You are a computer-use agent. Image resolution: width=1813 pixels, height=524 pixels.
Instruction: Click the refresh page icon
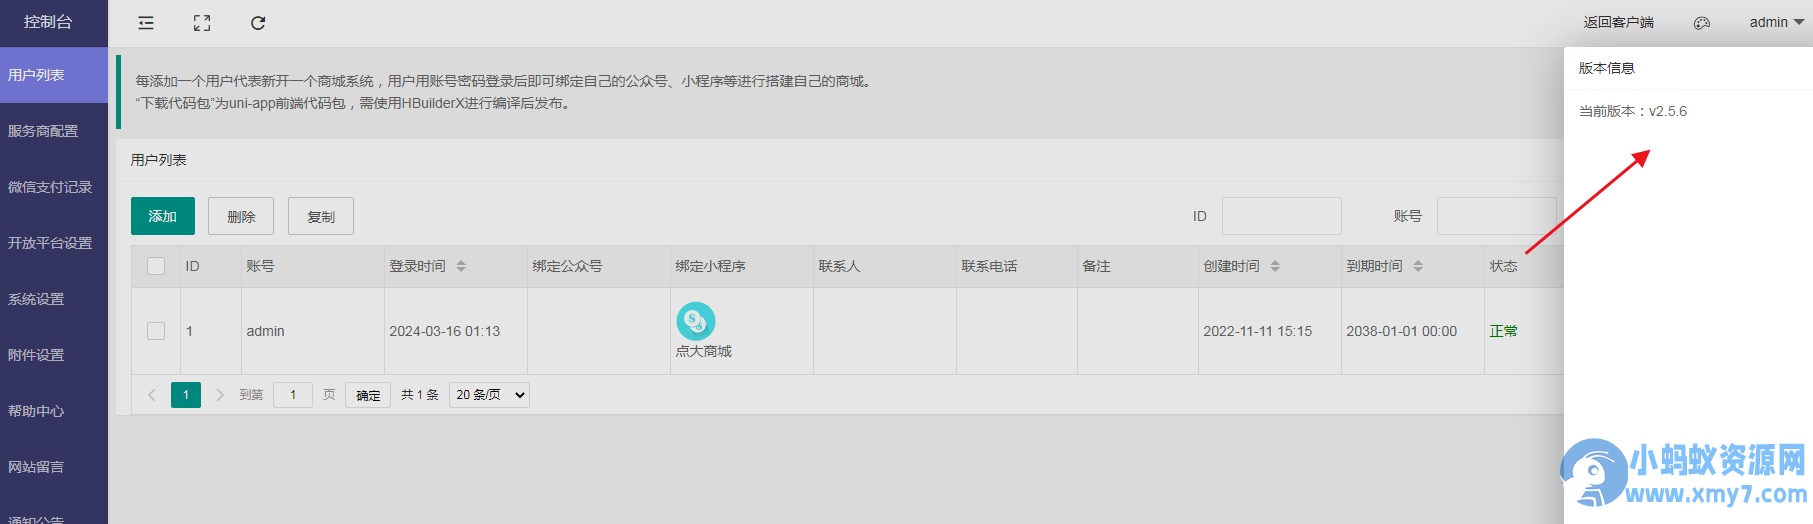tap(258, 23)
